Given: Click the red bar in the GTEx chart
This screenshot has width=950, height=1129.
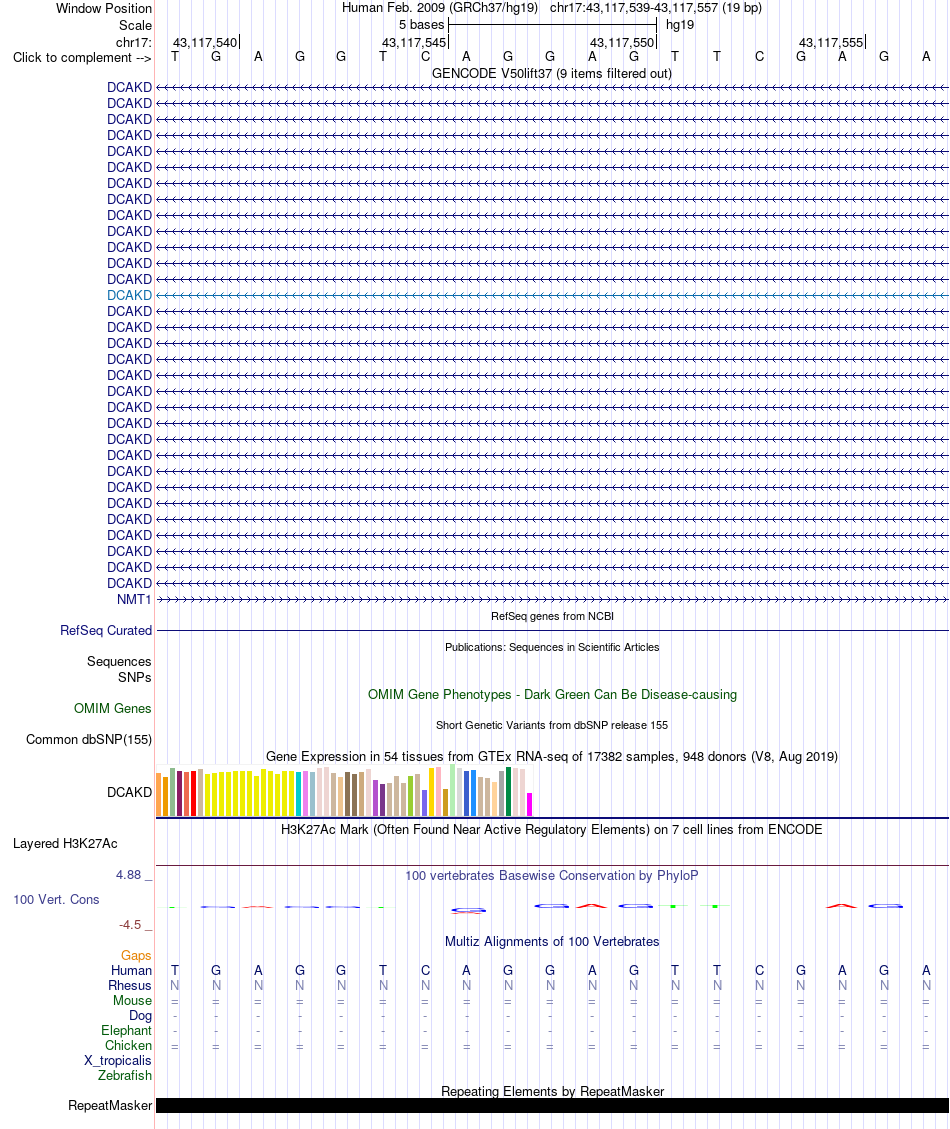Looking at the screenshot, I should pyautogui.click(x=193, y=793).
